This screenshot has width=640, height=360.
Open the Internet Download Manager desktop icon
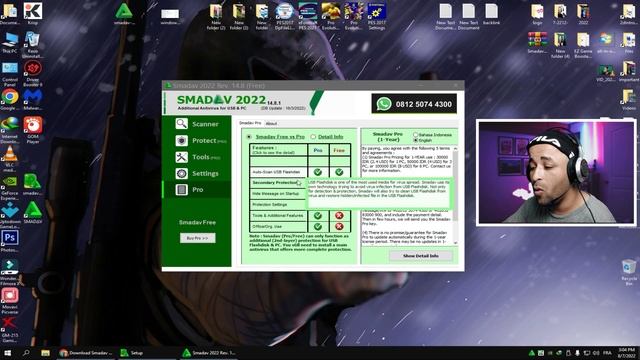point(9,130)
